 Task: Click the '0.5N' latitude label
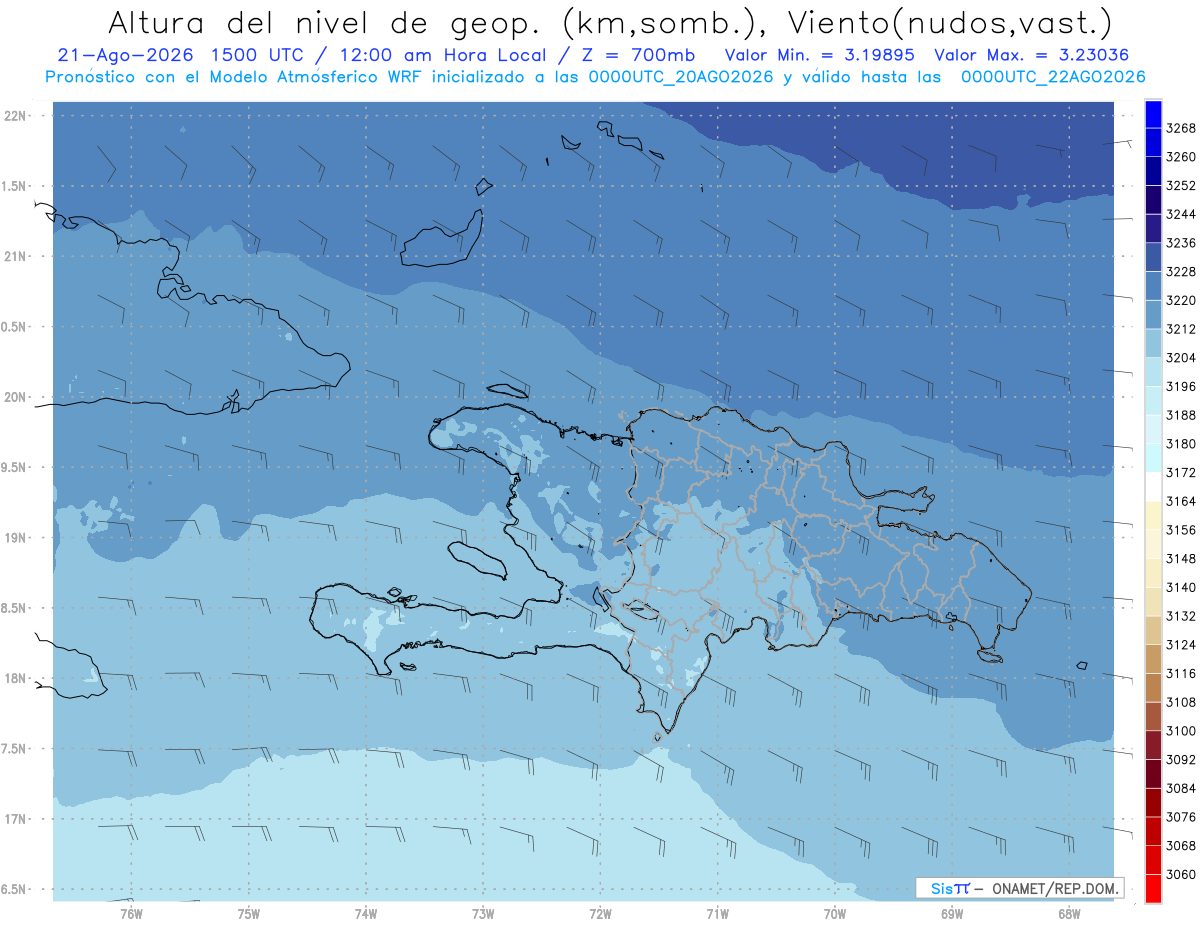point(15,327)
